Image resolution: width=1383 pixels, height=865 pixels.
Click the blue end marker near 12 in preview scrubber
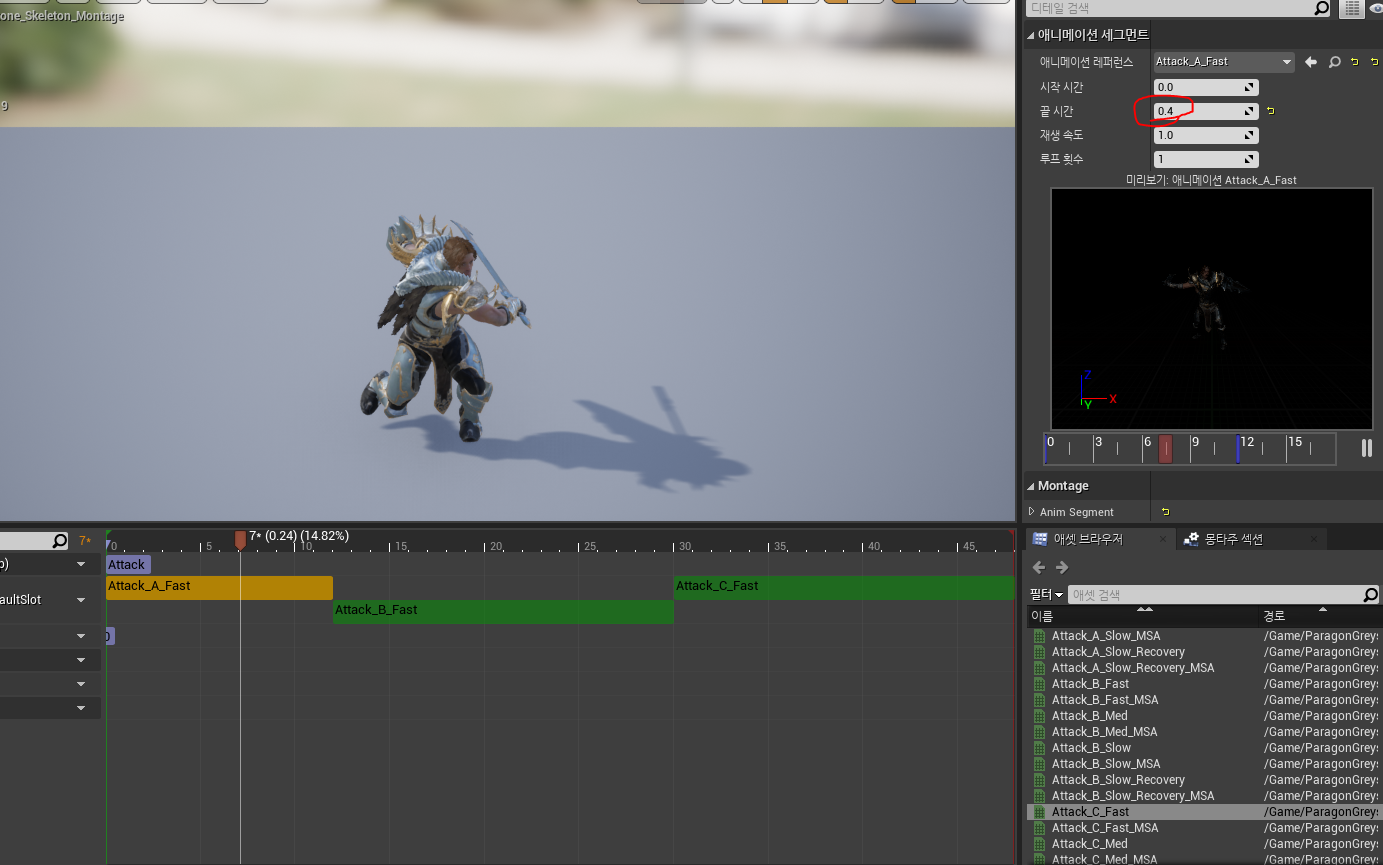tap(1238, 449)
